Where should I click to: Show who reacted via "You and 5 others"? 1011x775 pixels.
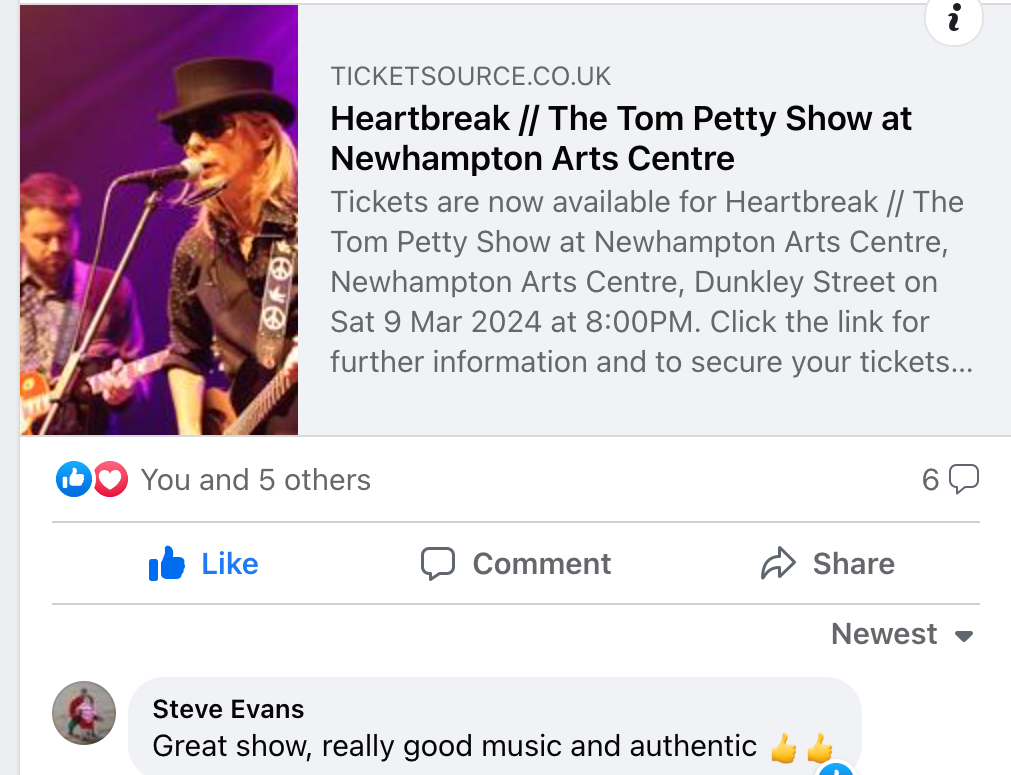[x=255, y=480]
